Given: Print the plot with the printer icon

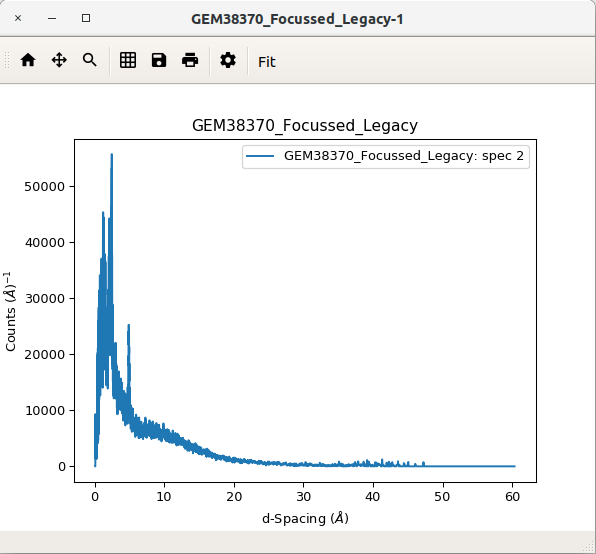Looking at the screenshot, I should pyautogui.click(x=190, y=60).
